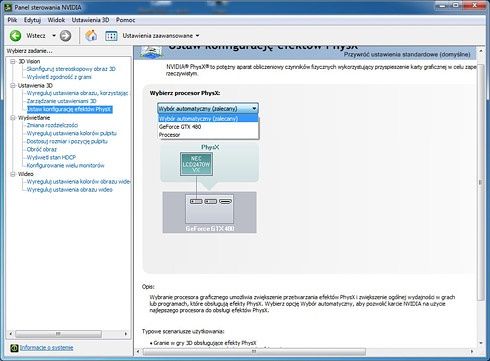Viewport: 490px width, 361px height.
Task: Open Obróć obraz
Action: (x=42, y=149)
